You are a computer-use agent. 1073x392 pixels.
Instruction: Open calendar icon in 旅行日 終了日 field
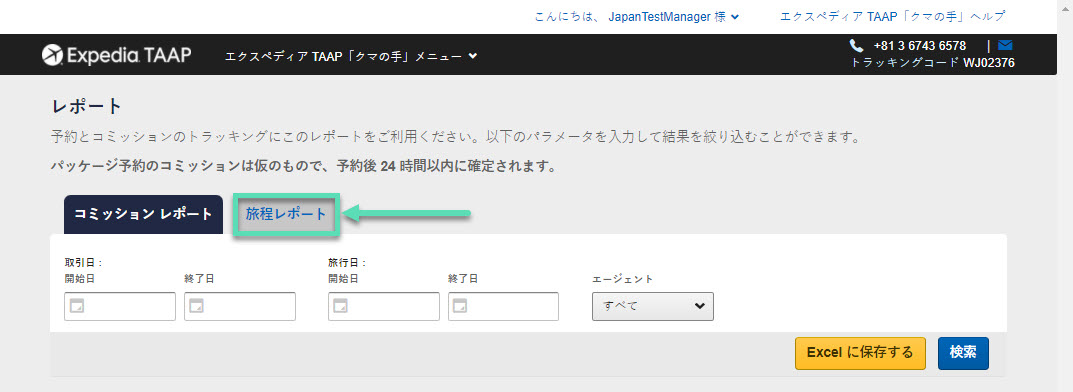pyautogui.click(x=460, y=306)
